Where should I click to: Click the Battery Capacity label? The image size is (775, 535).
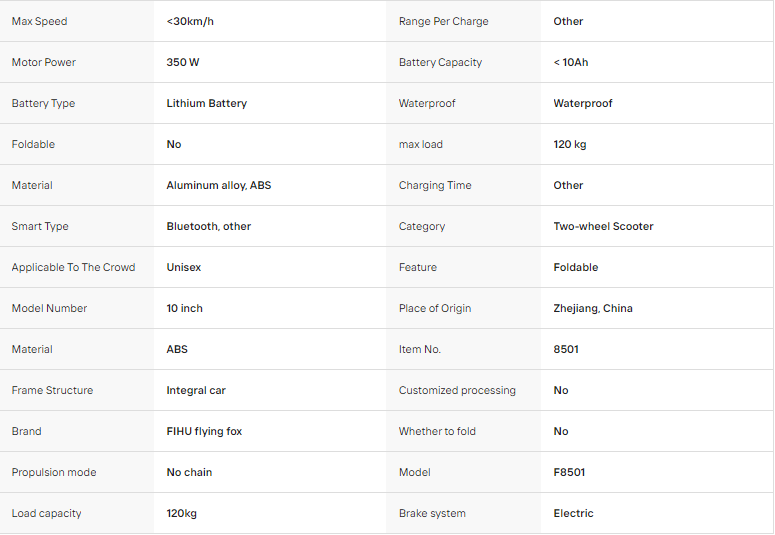tap(440, 62)
